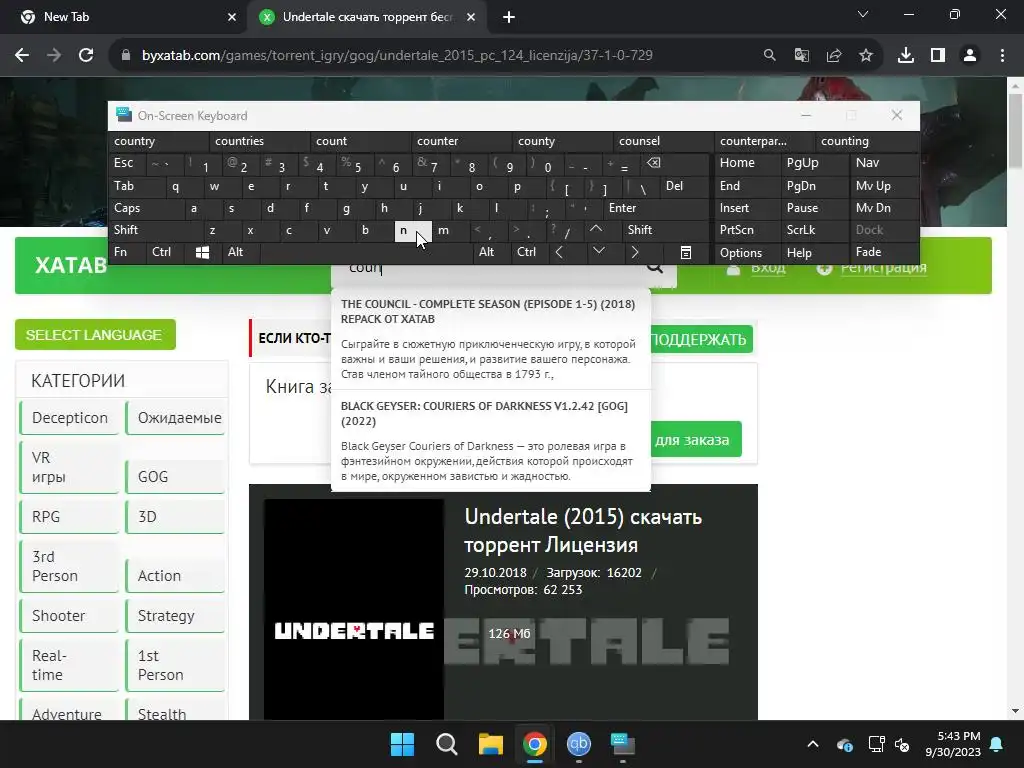Reload the current page

coord(86,56)
